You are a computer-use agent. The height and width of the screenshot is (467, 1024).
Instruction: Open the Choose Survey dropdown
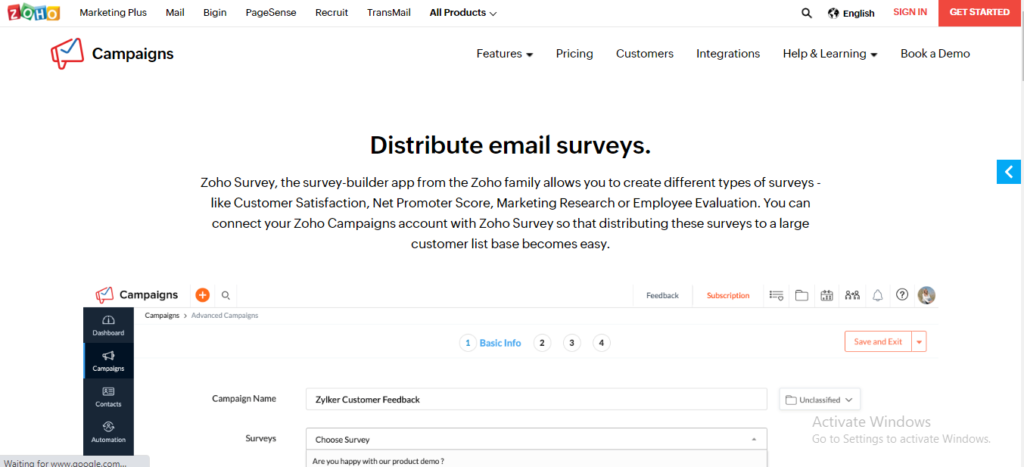pyautogui.click(x=536, y=440)
